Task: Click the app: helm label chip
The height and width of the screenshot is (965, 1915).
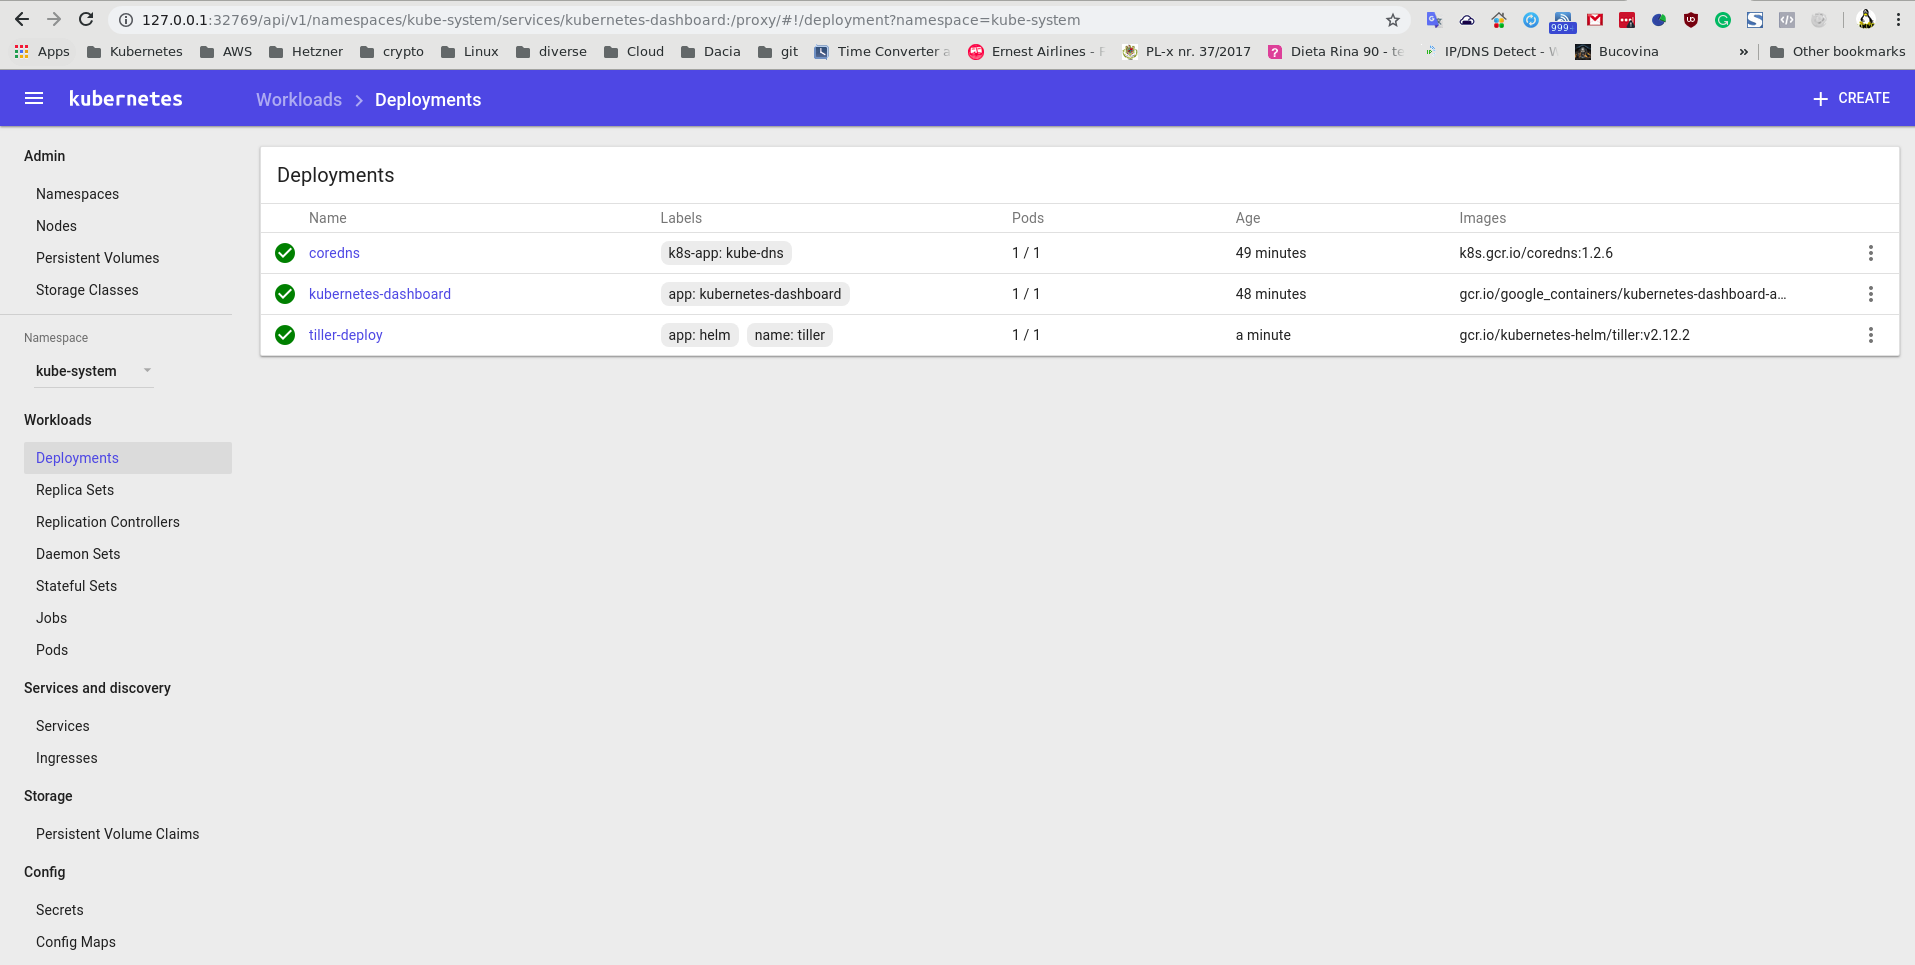Action: pos(699,335)
